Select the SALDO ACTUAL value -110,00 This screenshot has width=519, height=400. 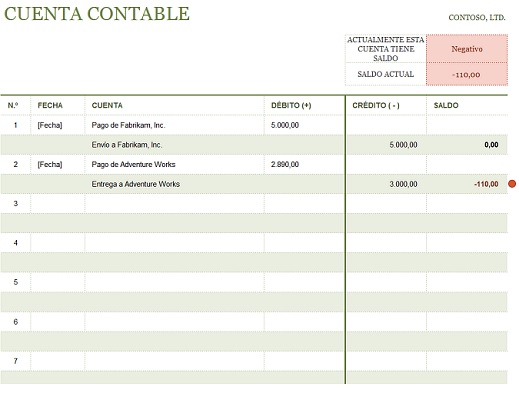467,74
